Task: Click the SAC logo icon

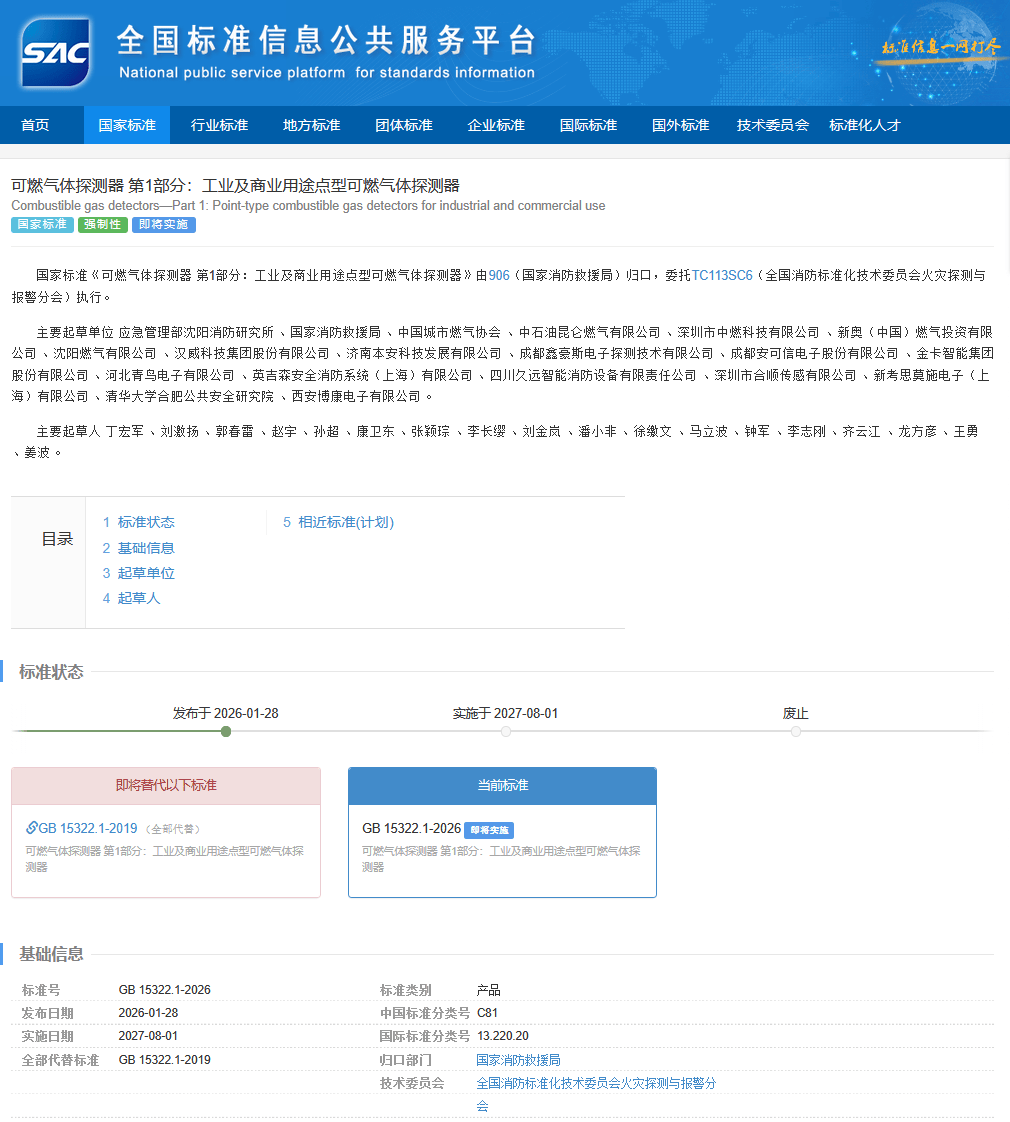Action: 56,52
